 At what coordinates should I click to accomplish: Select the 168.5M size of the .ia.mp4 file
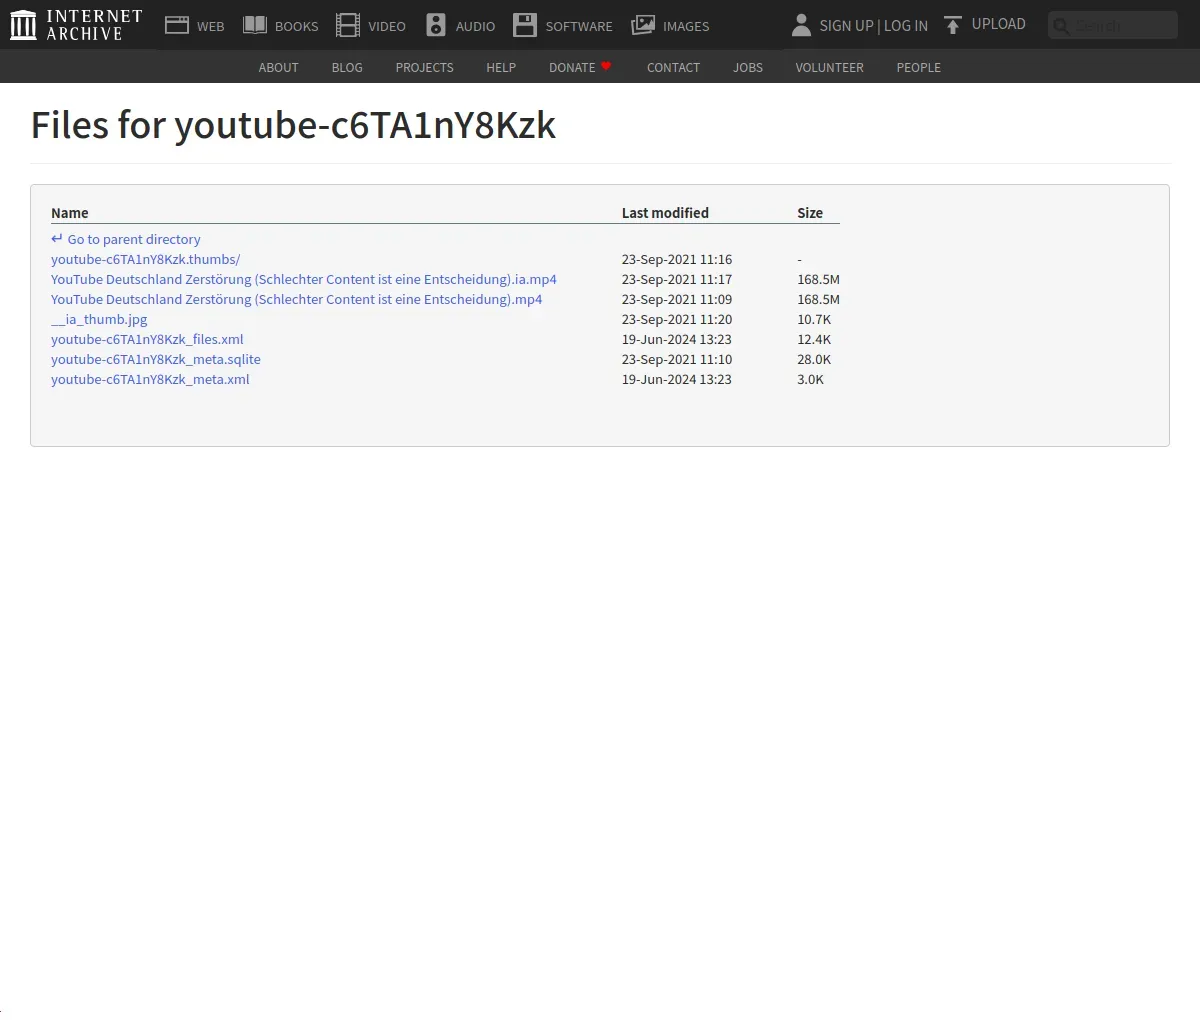pyautogui.click(x=818, y=279)
